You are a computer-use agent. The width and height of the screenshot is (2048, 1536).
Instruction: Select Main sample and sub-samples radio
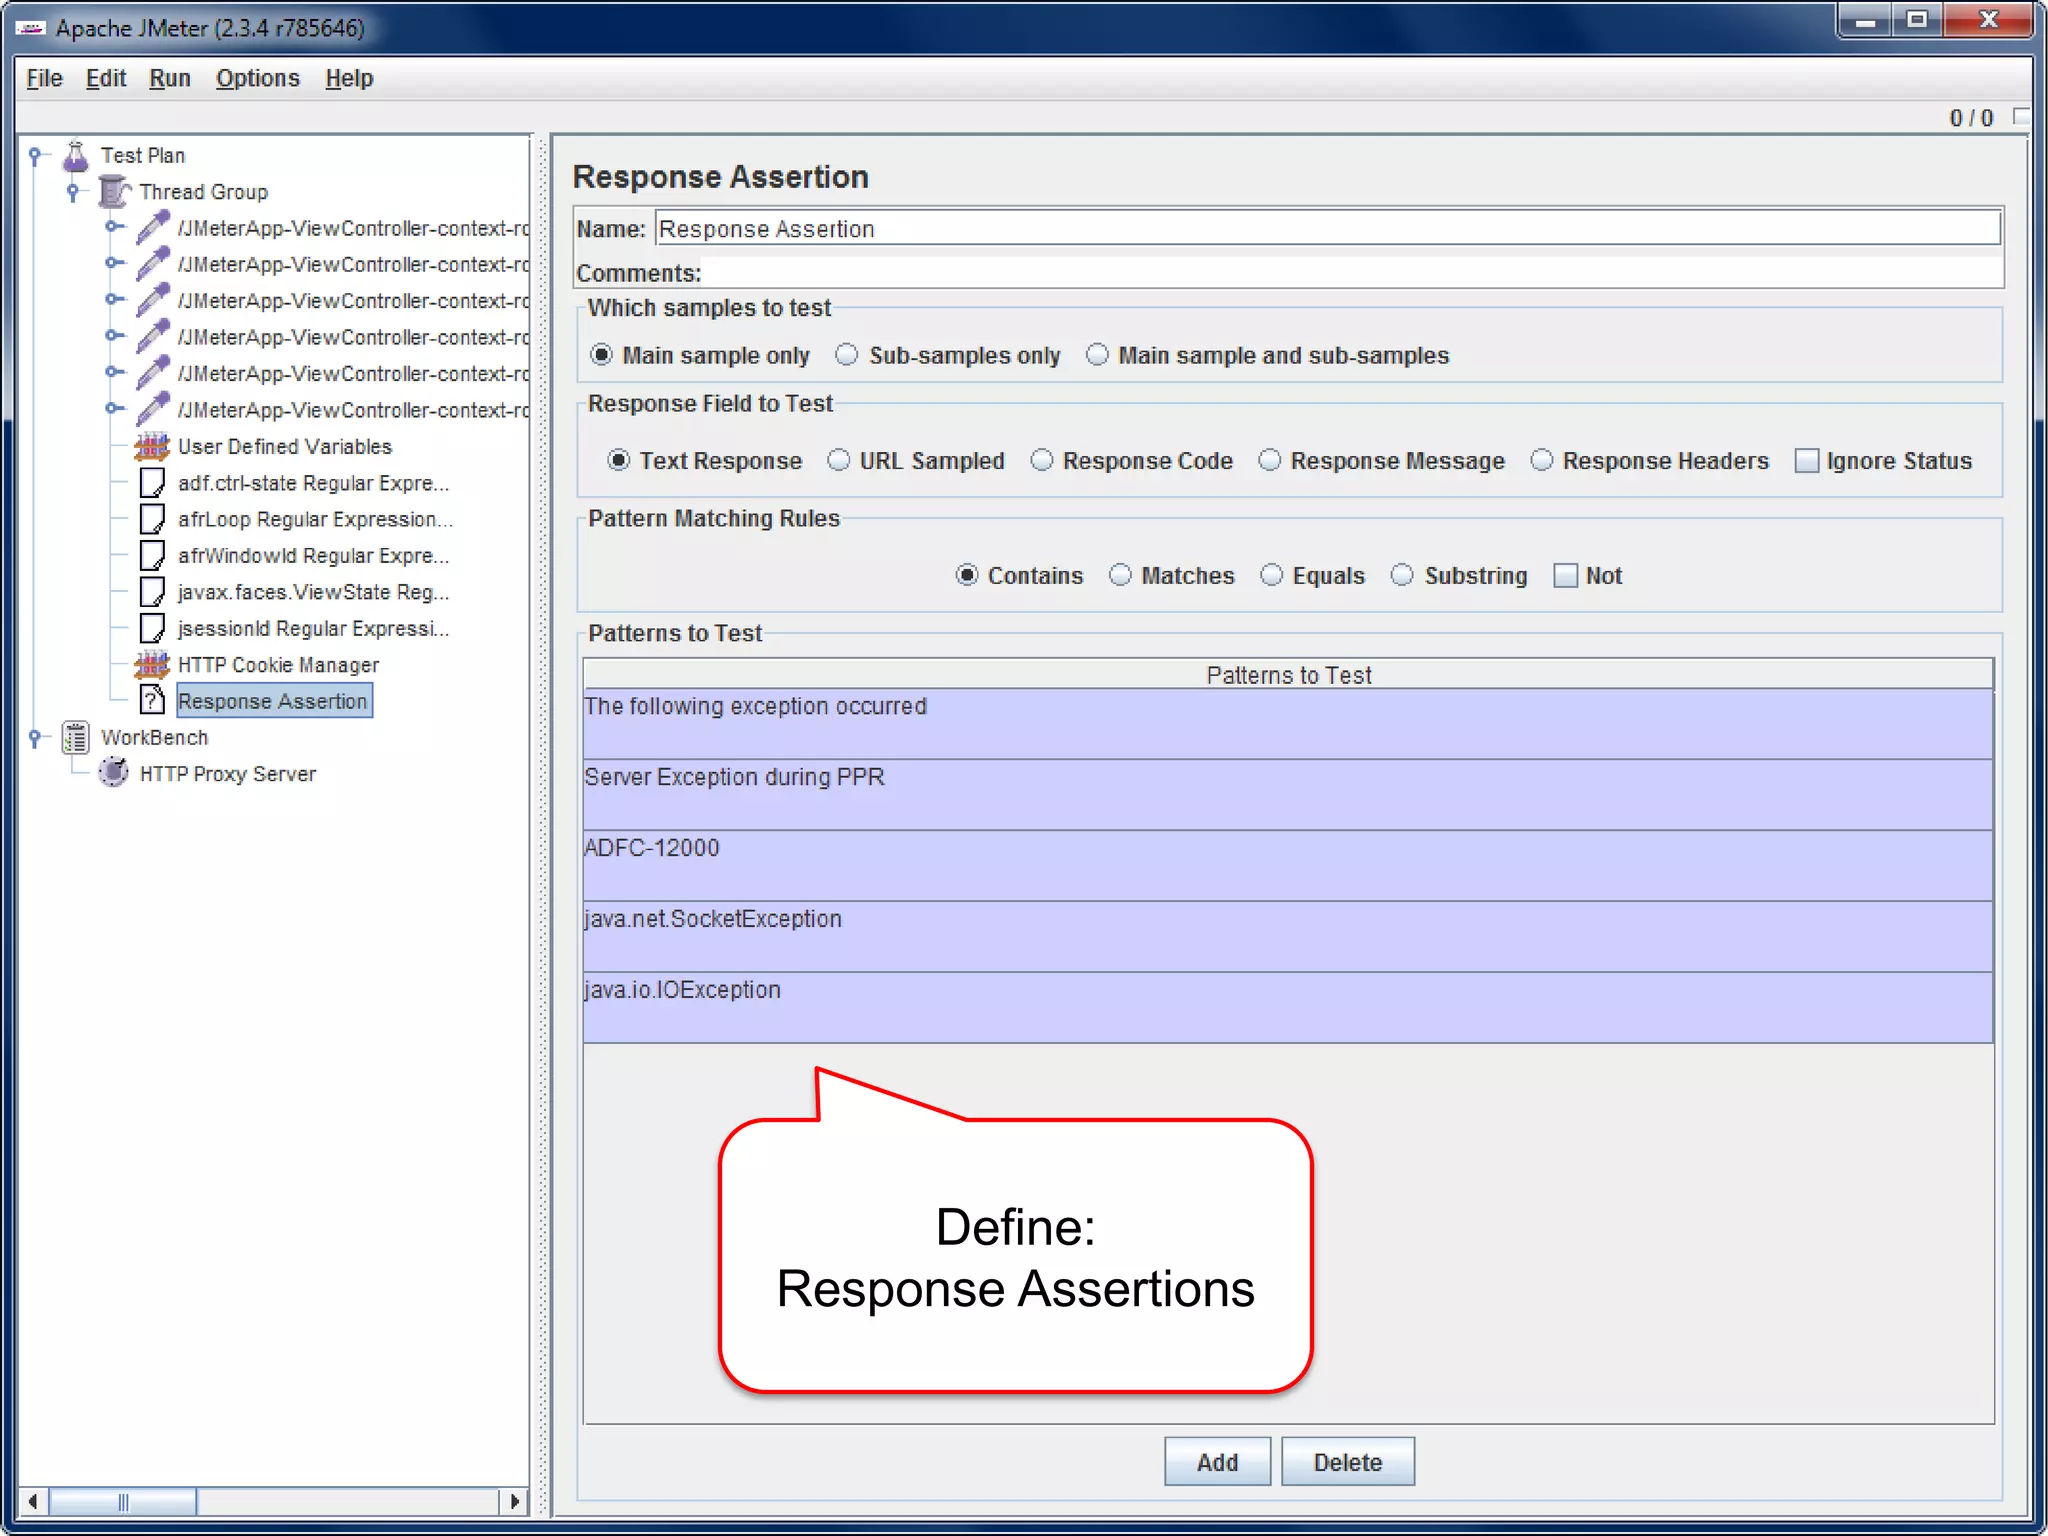pos(1097,355)
